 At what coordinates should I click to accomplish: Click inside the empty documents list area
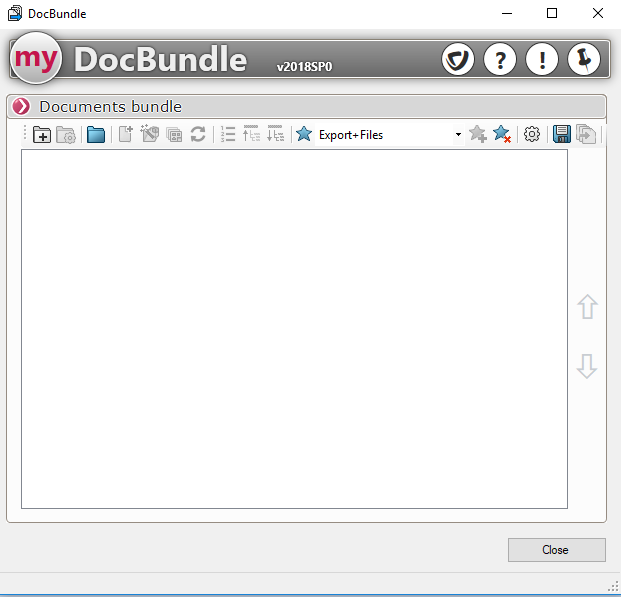294,328
